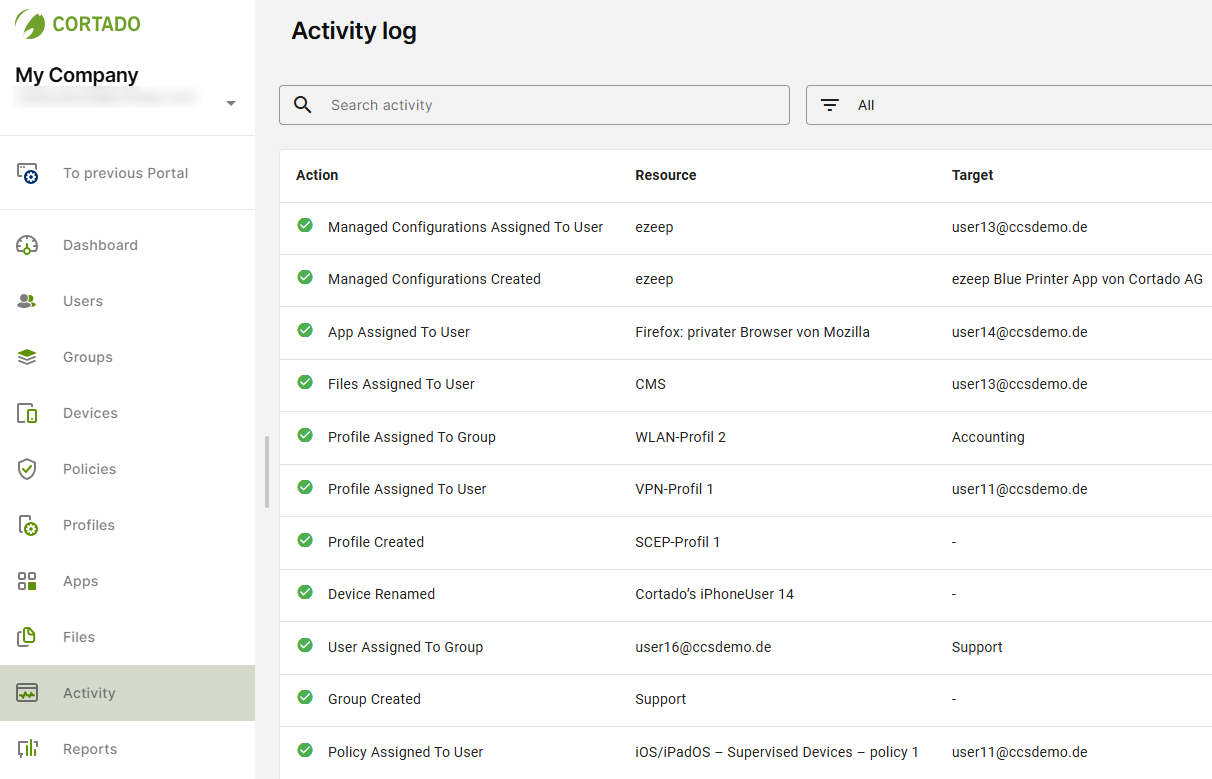Click the Activity monitor icon
This screenshot has width=1212, height=779.
pyautogui.click(x=27, y=693)
